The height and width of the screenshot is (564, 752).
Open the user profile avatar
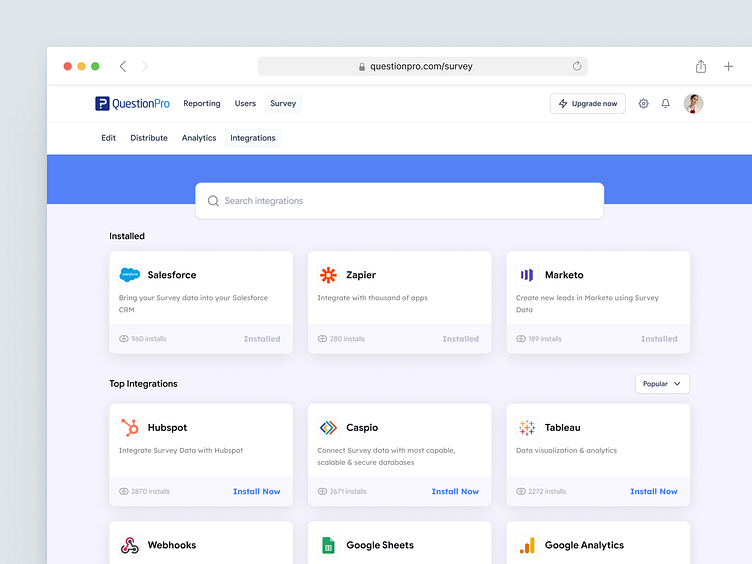coord(693,104)
